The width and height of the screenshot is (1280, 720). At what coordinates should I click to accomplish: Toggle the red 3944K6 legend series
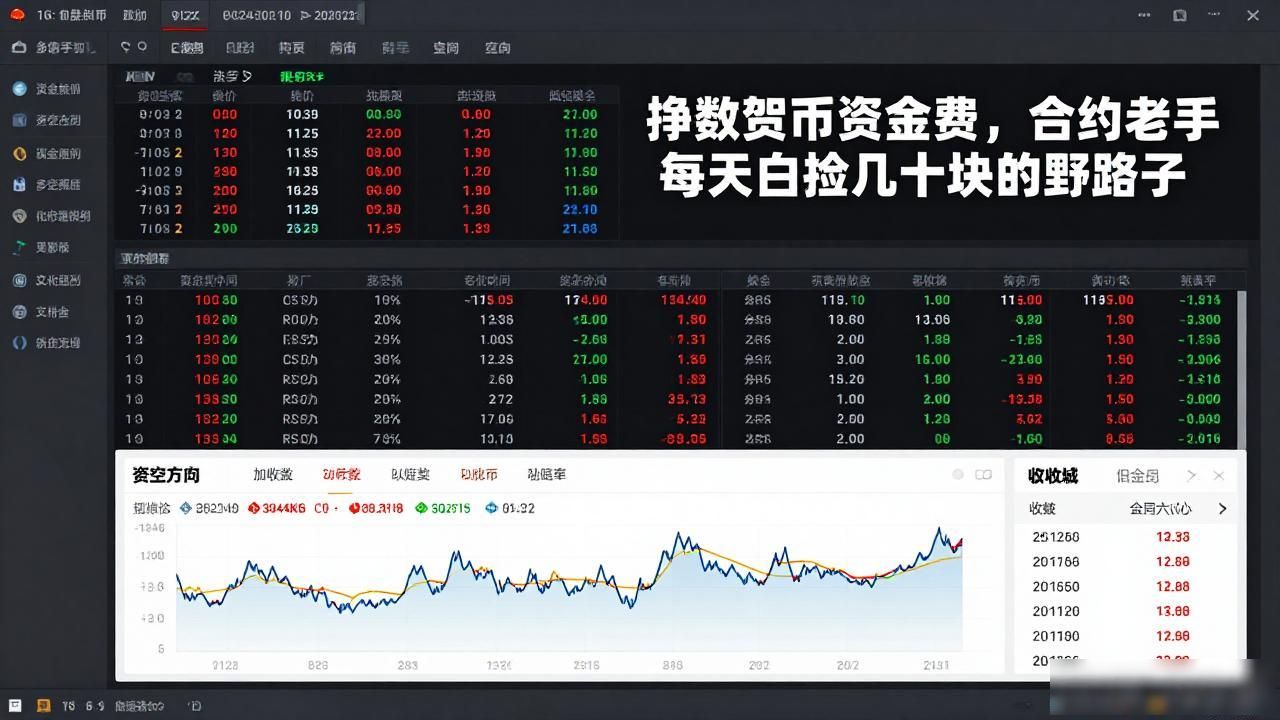click(276, 508)
